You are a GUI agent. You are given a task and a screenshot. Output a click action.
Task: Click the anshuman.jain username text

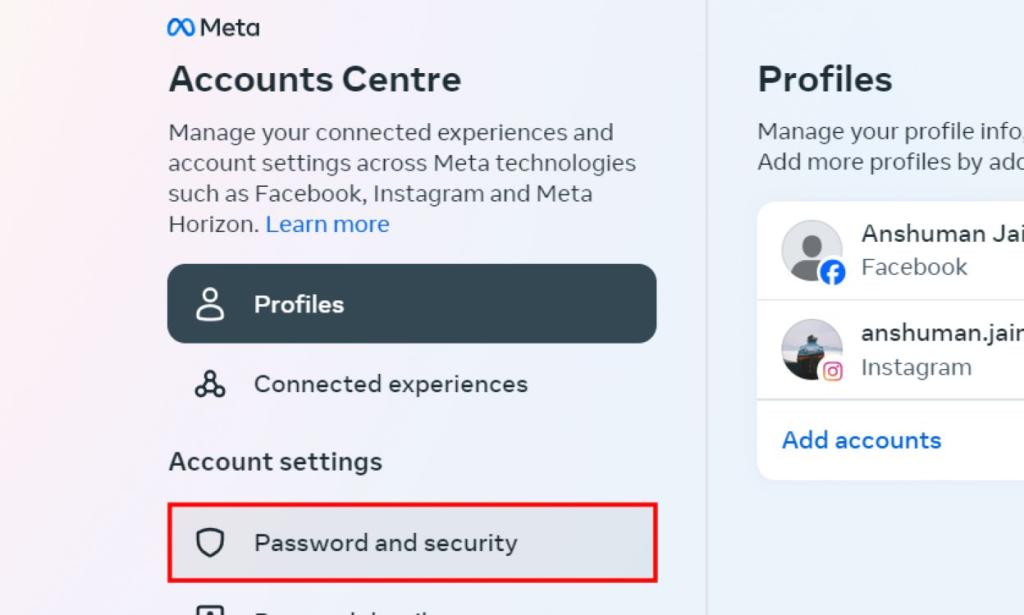(940, 333)
